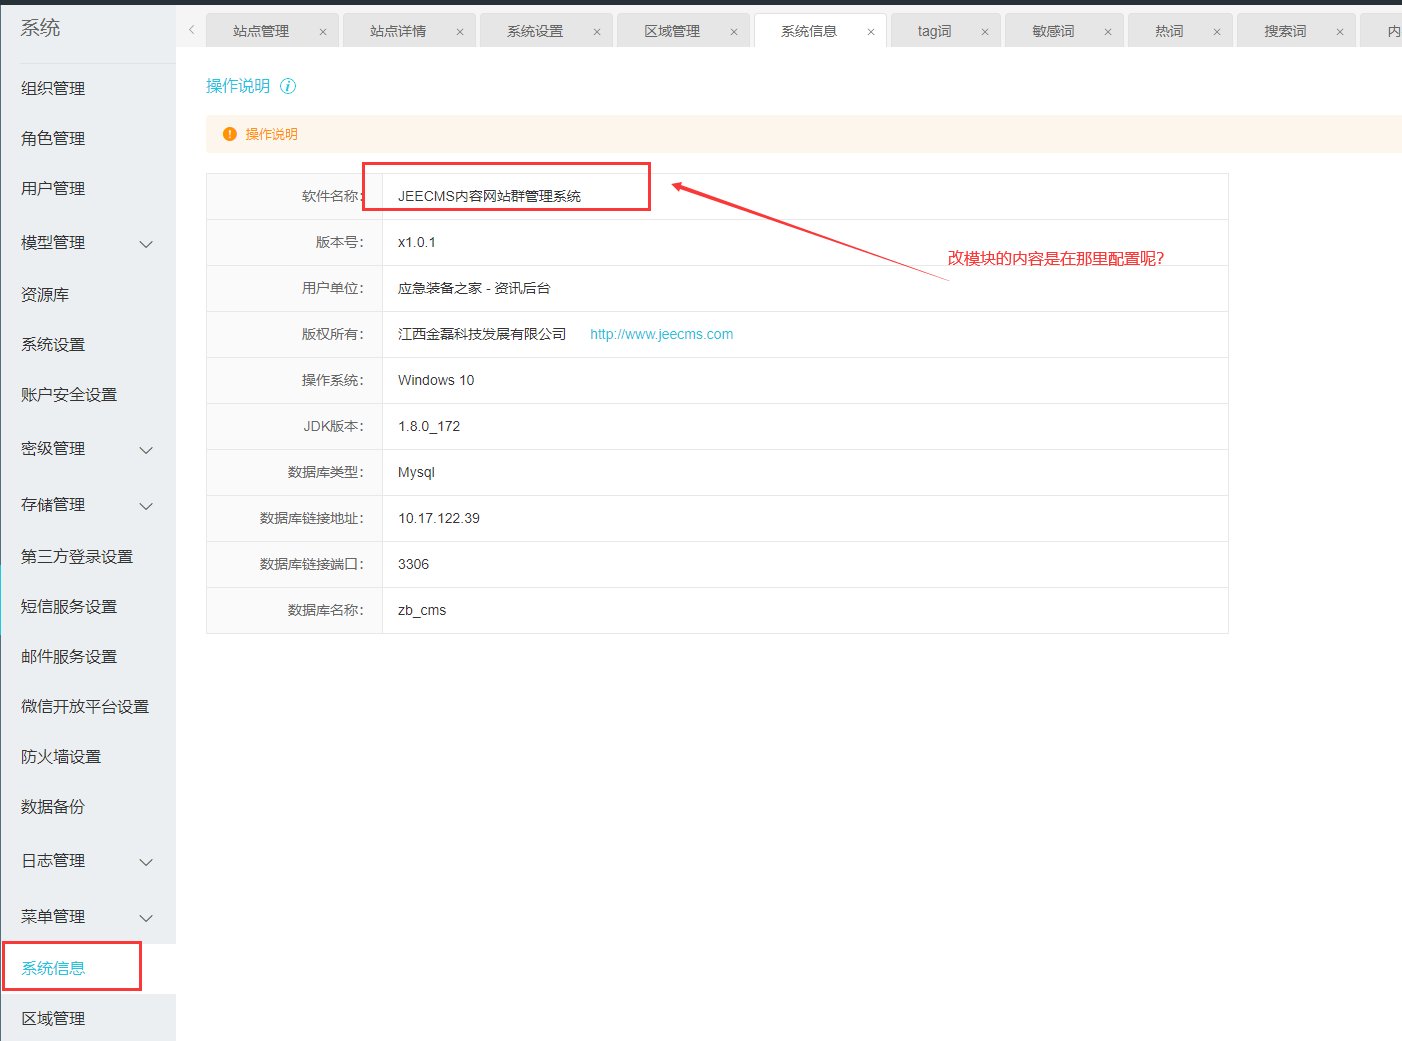This screenshot has height=1041, width=1402.
Task: Close the 搜索词 tab
Action: (x=1340, y=32)
